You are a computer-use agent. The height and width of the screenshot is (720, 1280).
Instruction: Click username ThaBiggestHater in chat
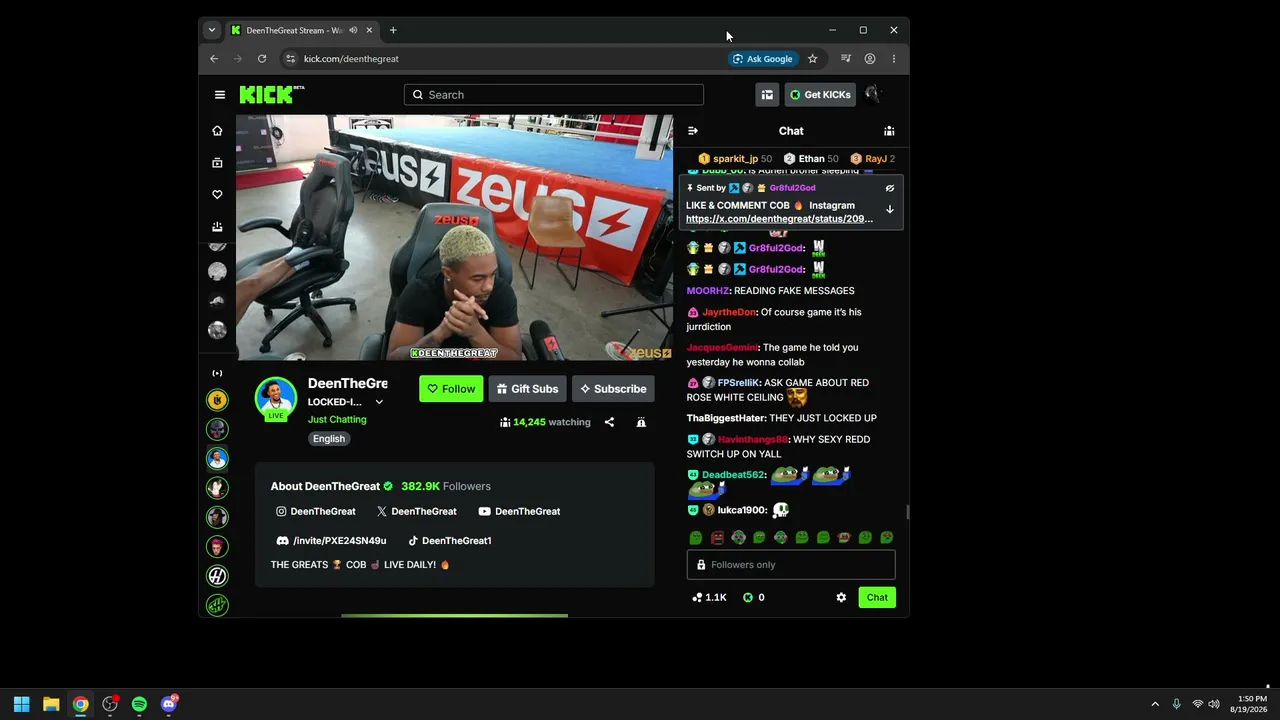726,418
